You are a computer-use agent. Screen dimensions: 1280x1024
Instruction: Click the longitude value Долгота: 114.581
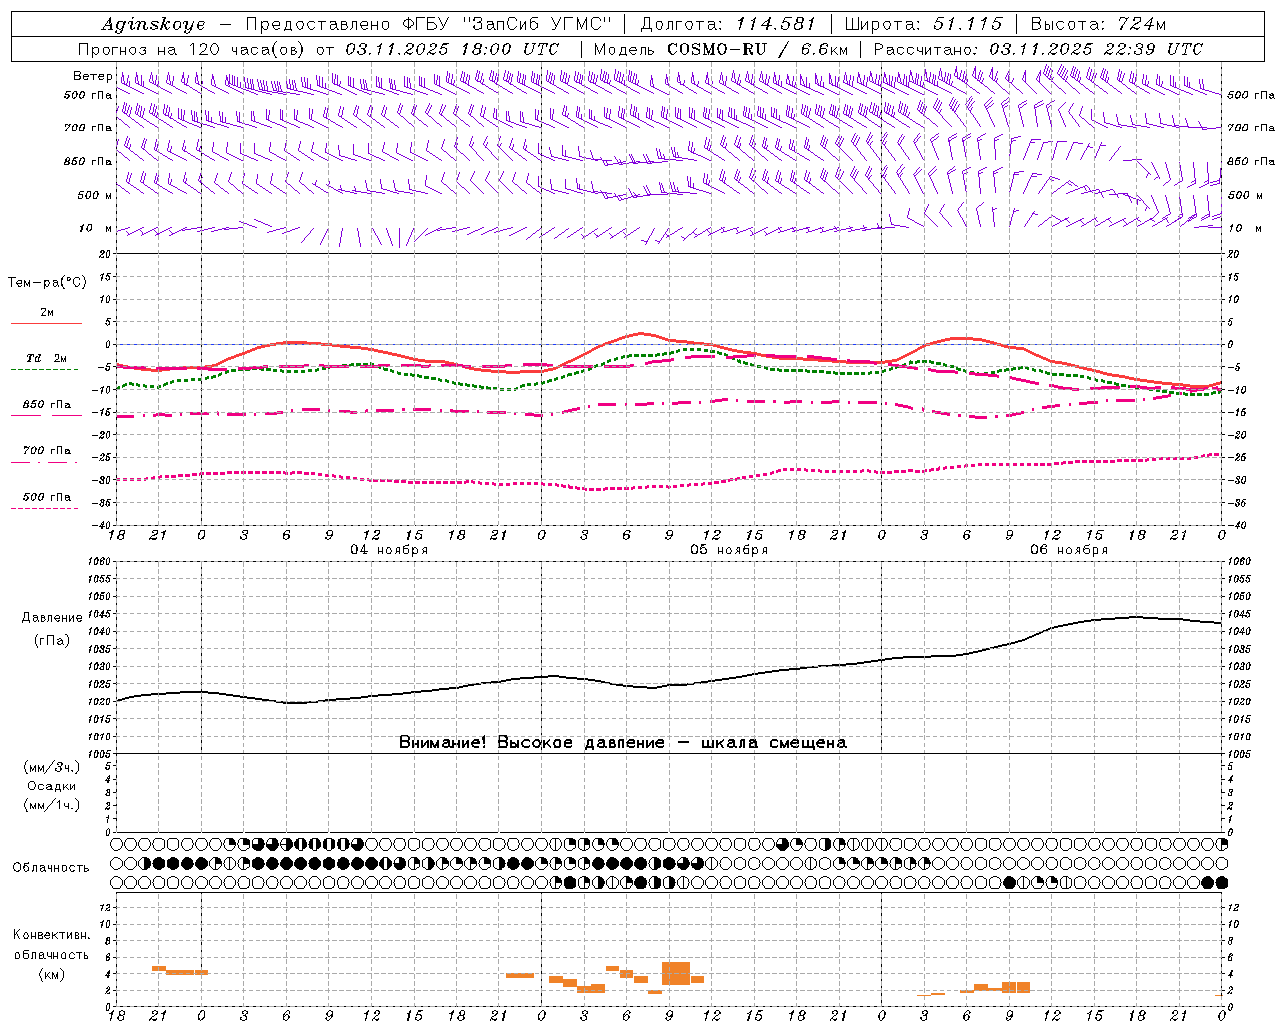[x=728, y=24]
